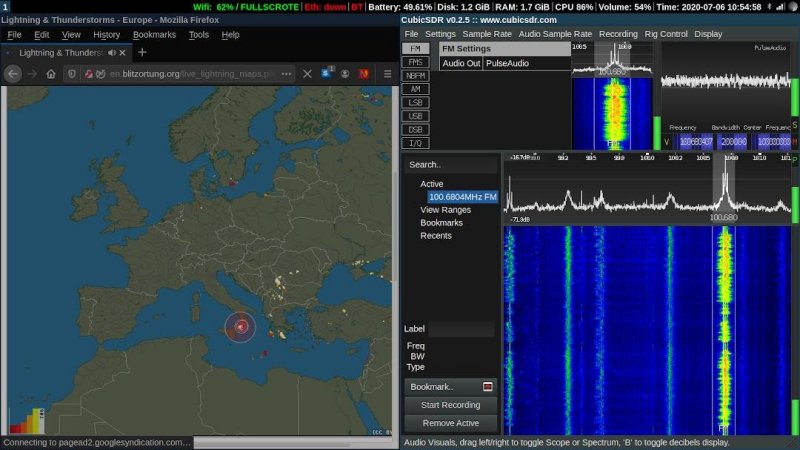Switch to NBFM demodulator mode

[414, 75]
